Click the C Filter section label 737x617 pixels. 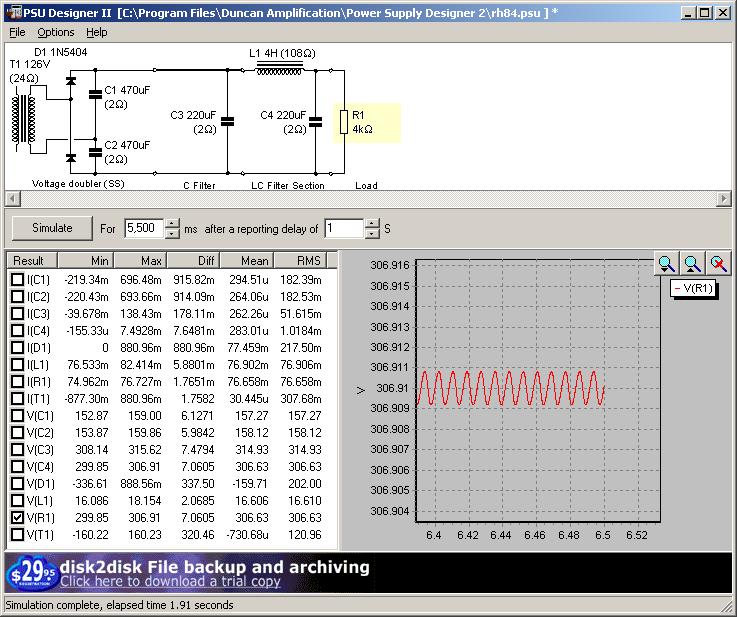(199, 186)
